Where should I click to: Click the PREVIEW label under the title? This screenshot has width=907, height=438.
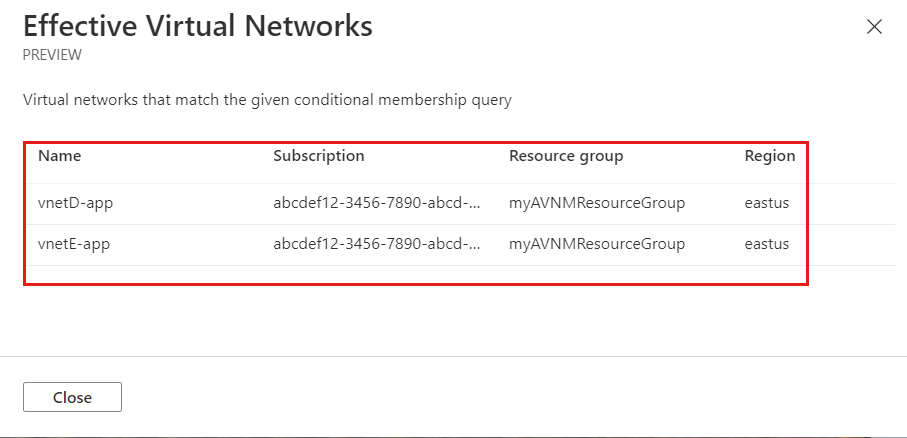click(x=52, y=56)
